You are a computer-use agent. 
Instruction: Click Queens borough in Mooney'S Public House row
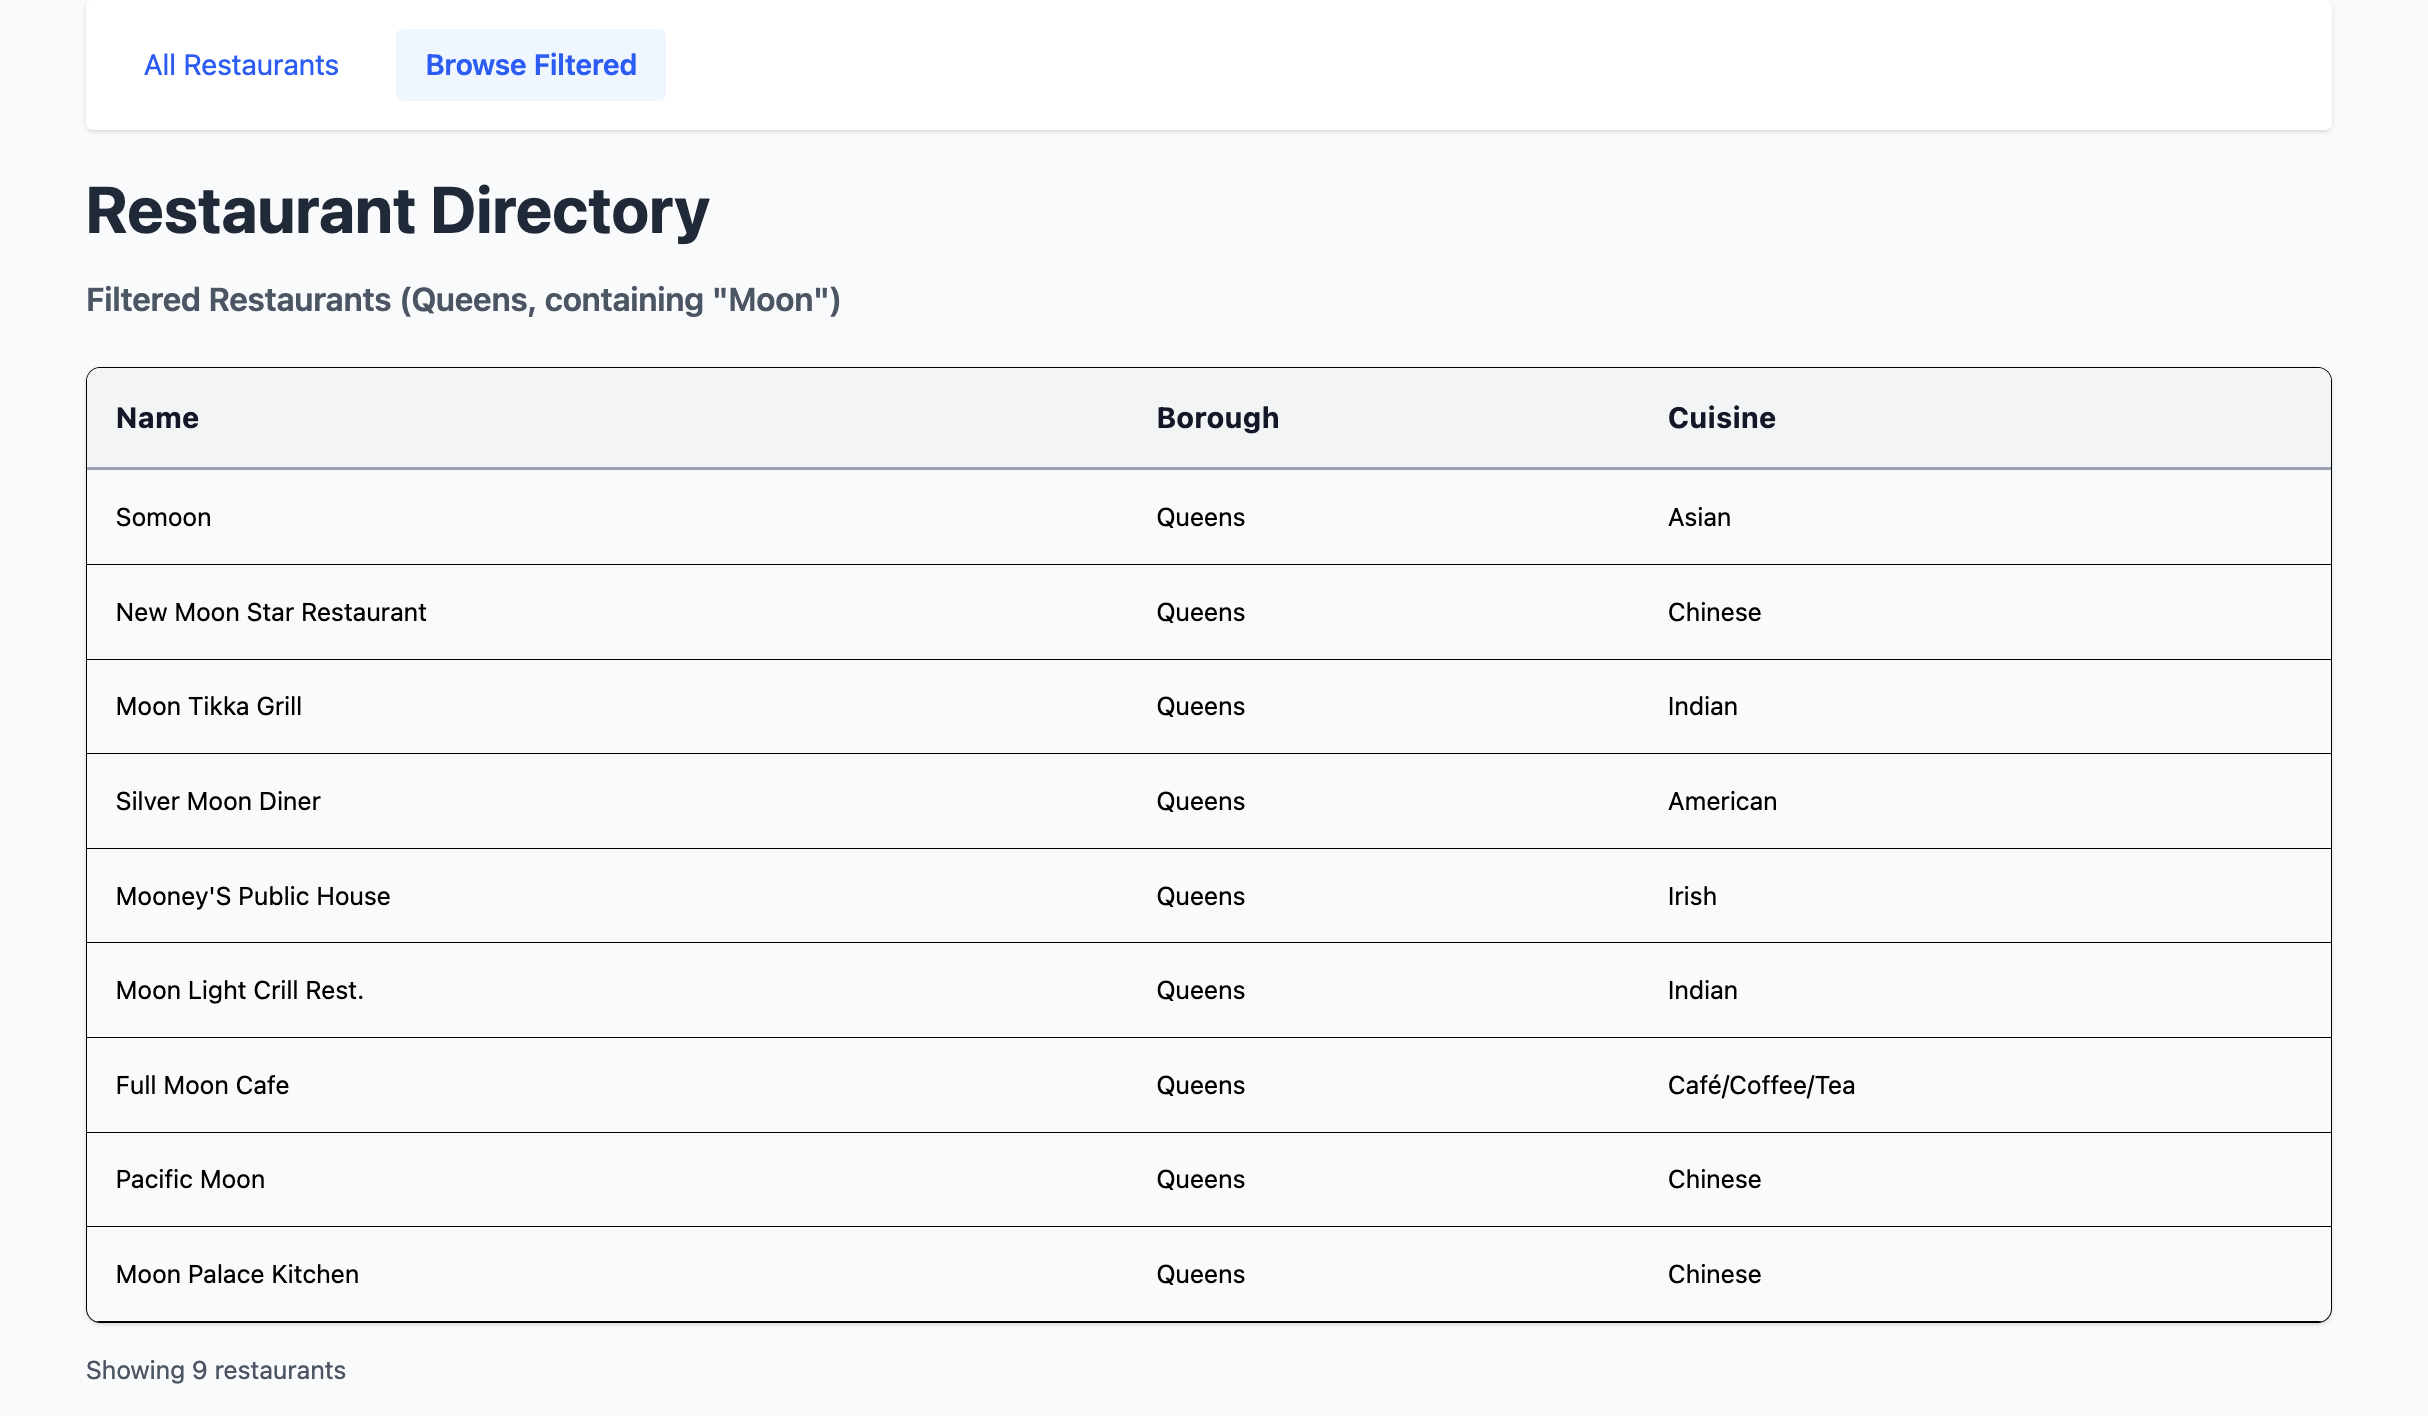coord(1200,896)
